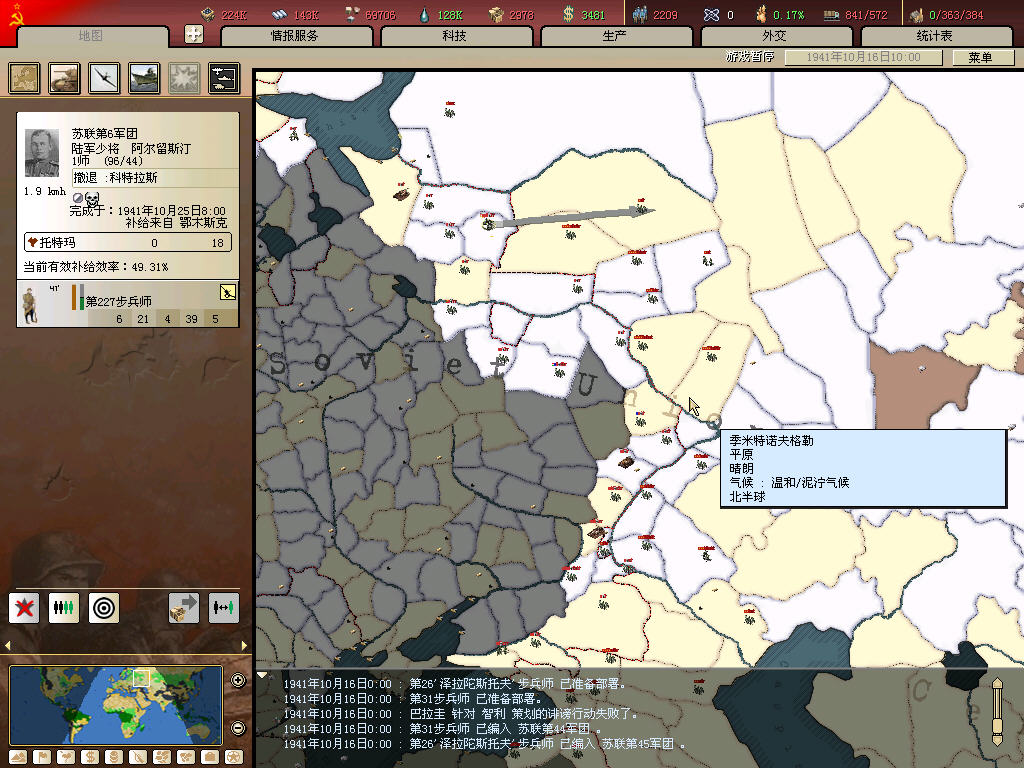Click the 托特玛 province row
1024x768 pixels.
pos(128,242)
